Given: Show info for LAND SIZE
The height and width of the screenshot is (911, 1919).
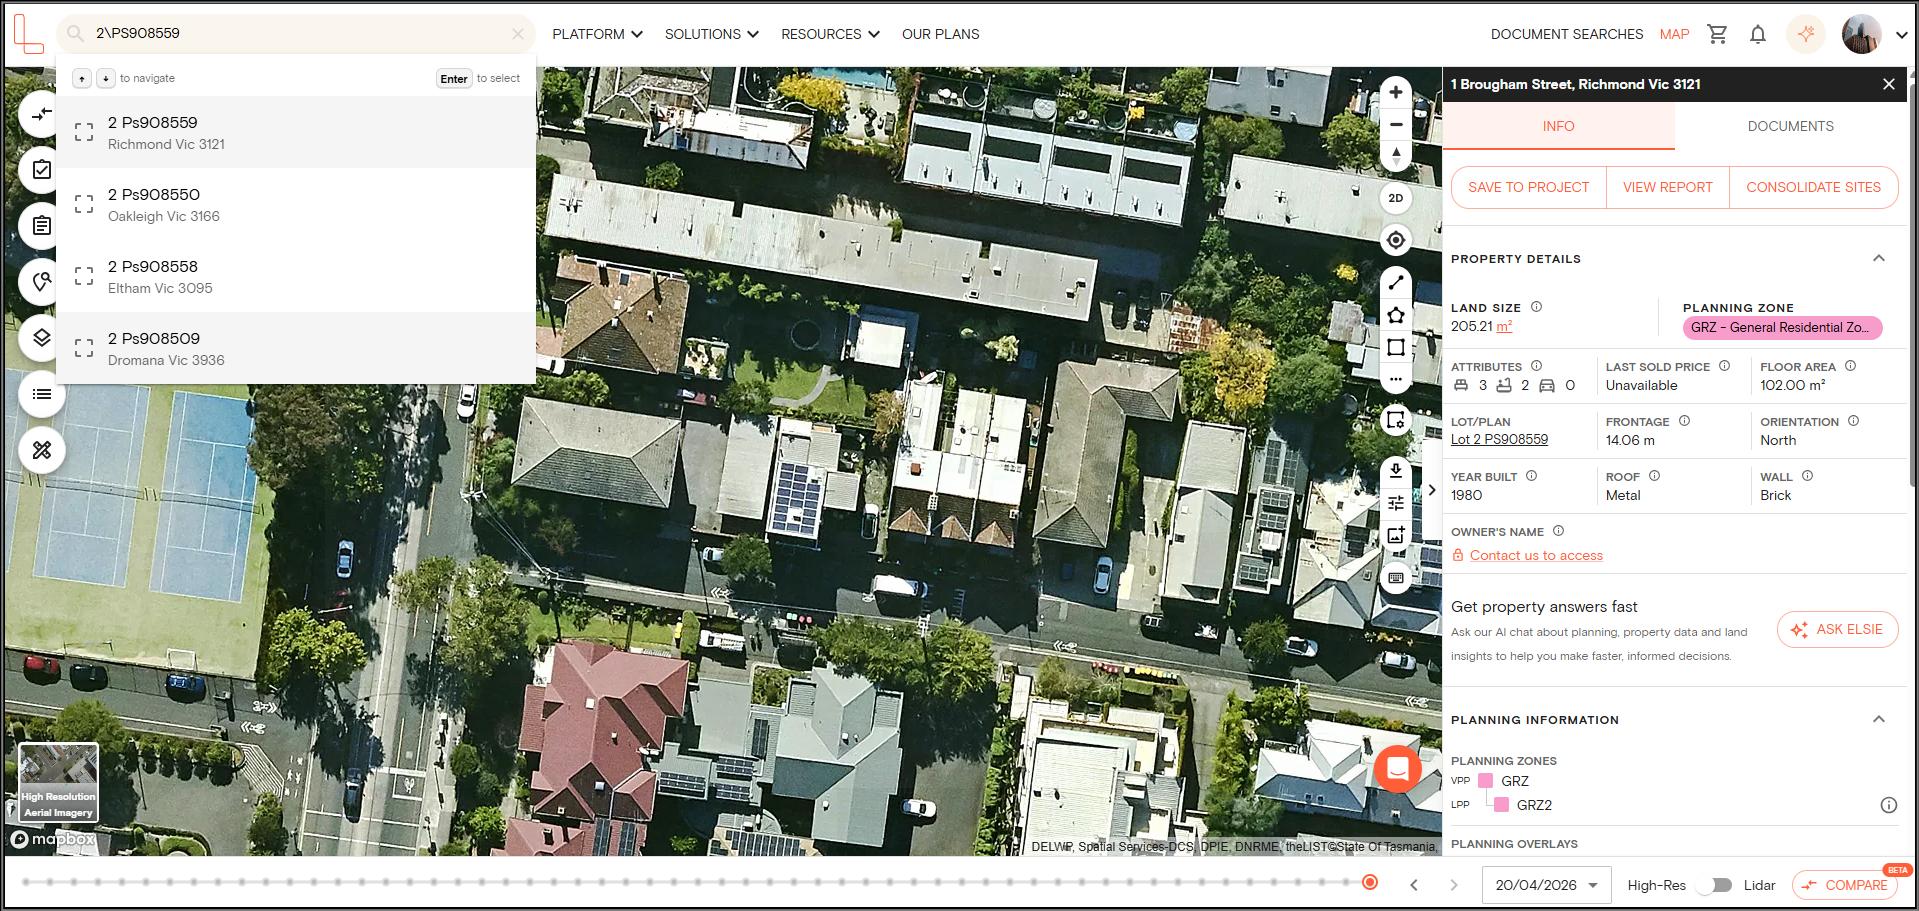Looking at the screenshot, I should pyautogui.click(x=1536, y=307).
